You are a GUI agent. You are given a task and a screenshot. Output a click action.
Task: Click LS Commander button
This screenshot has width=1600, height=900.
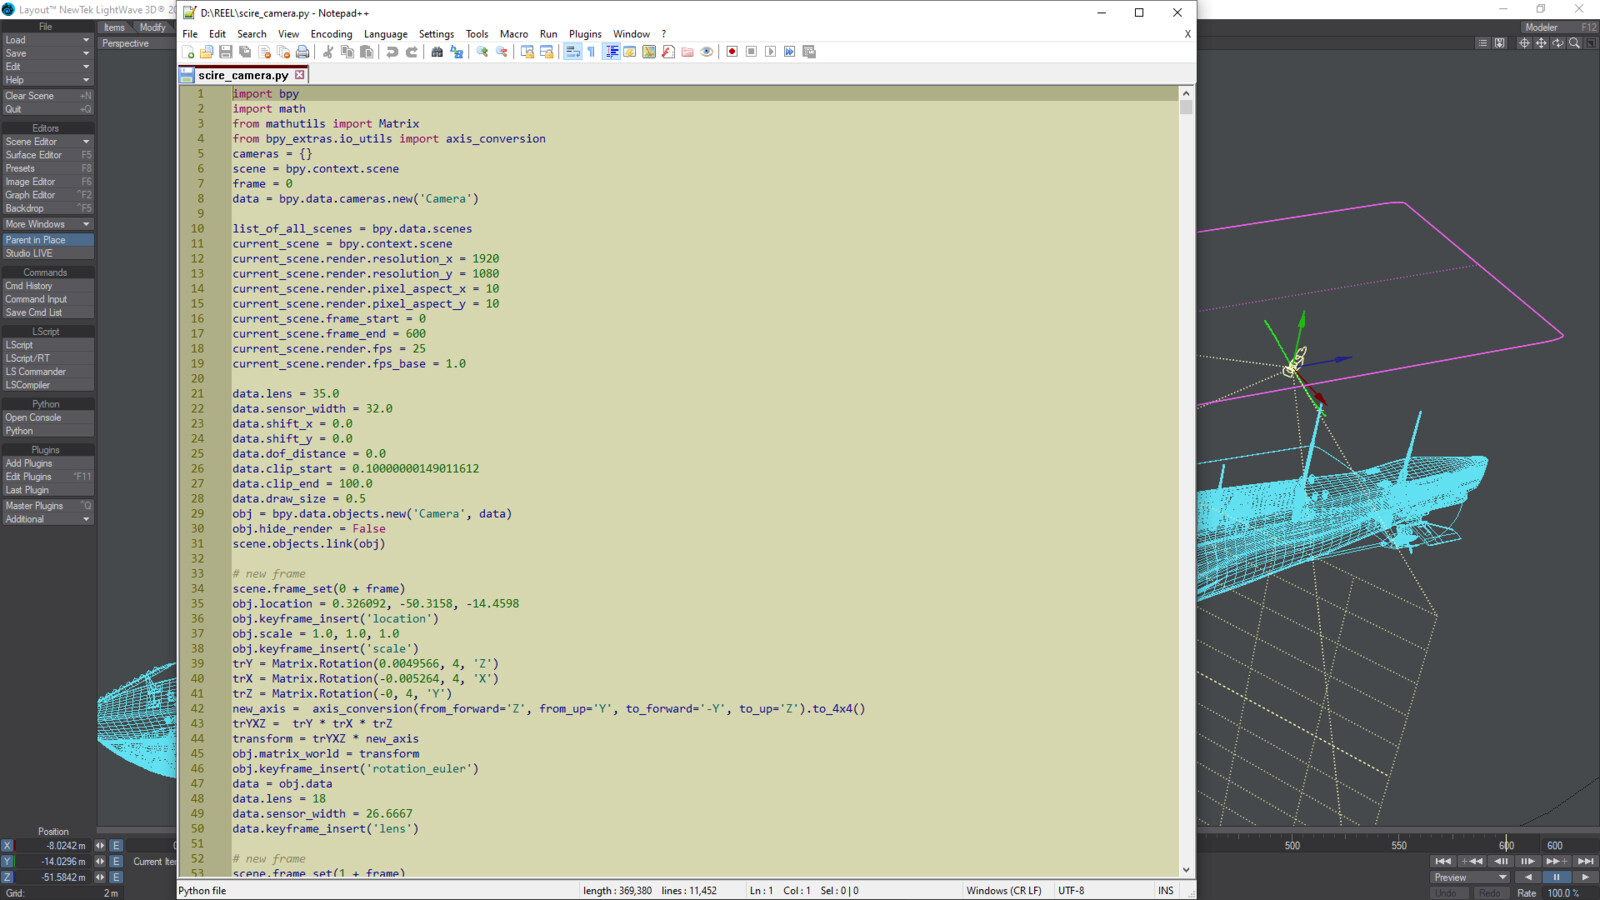(47, 372)
